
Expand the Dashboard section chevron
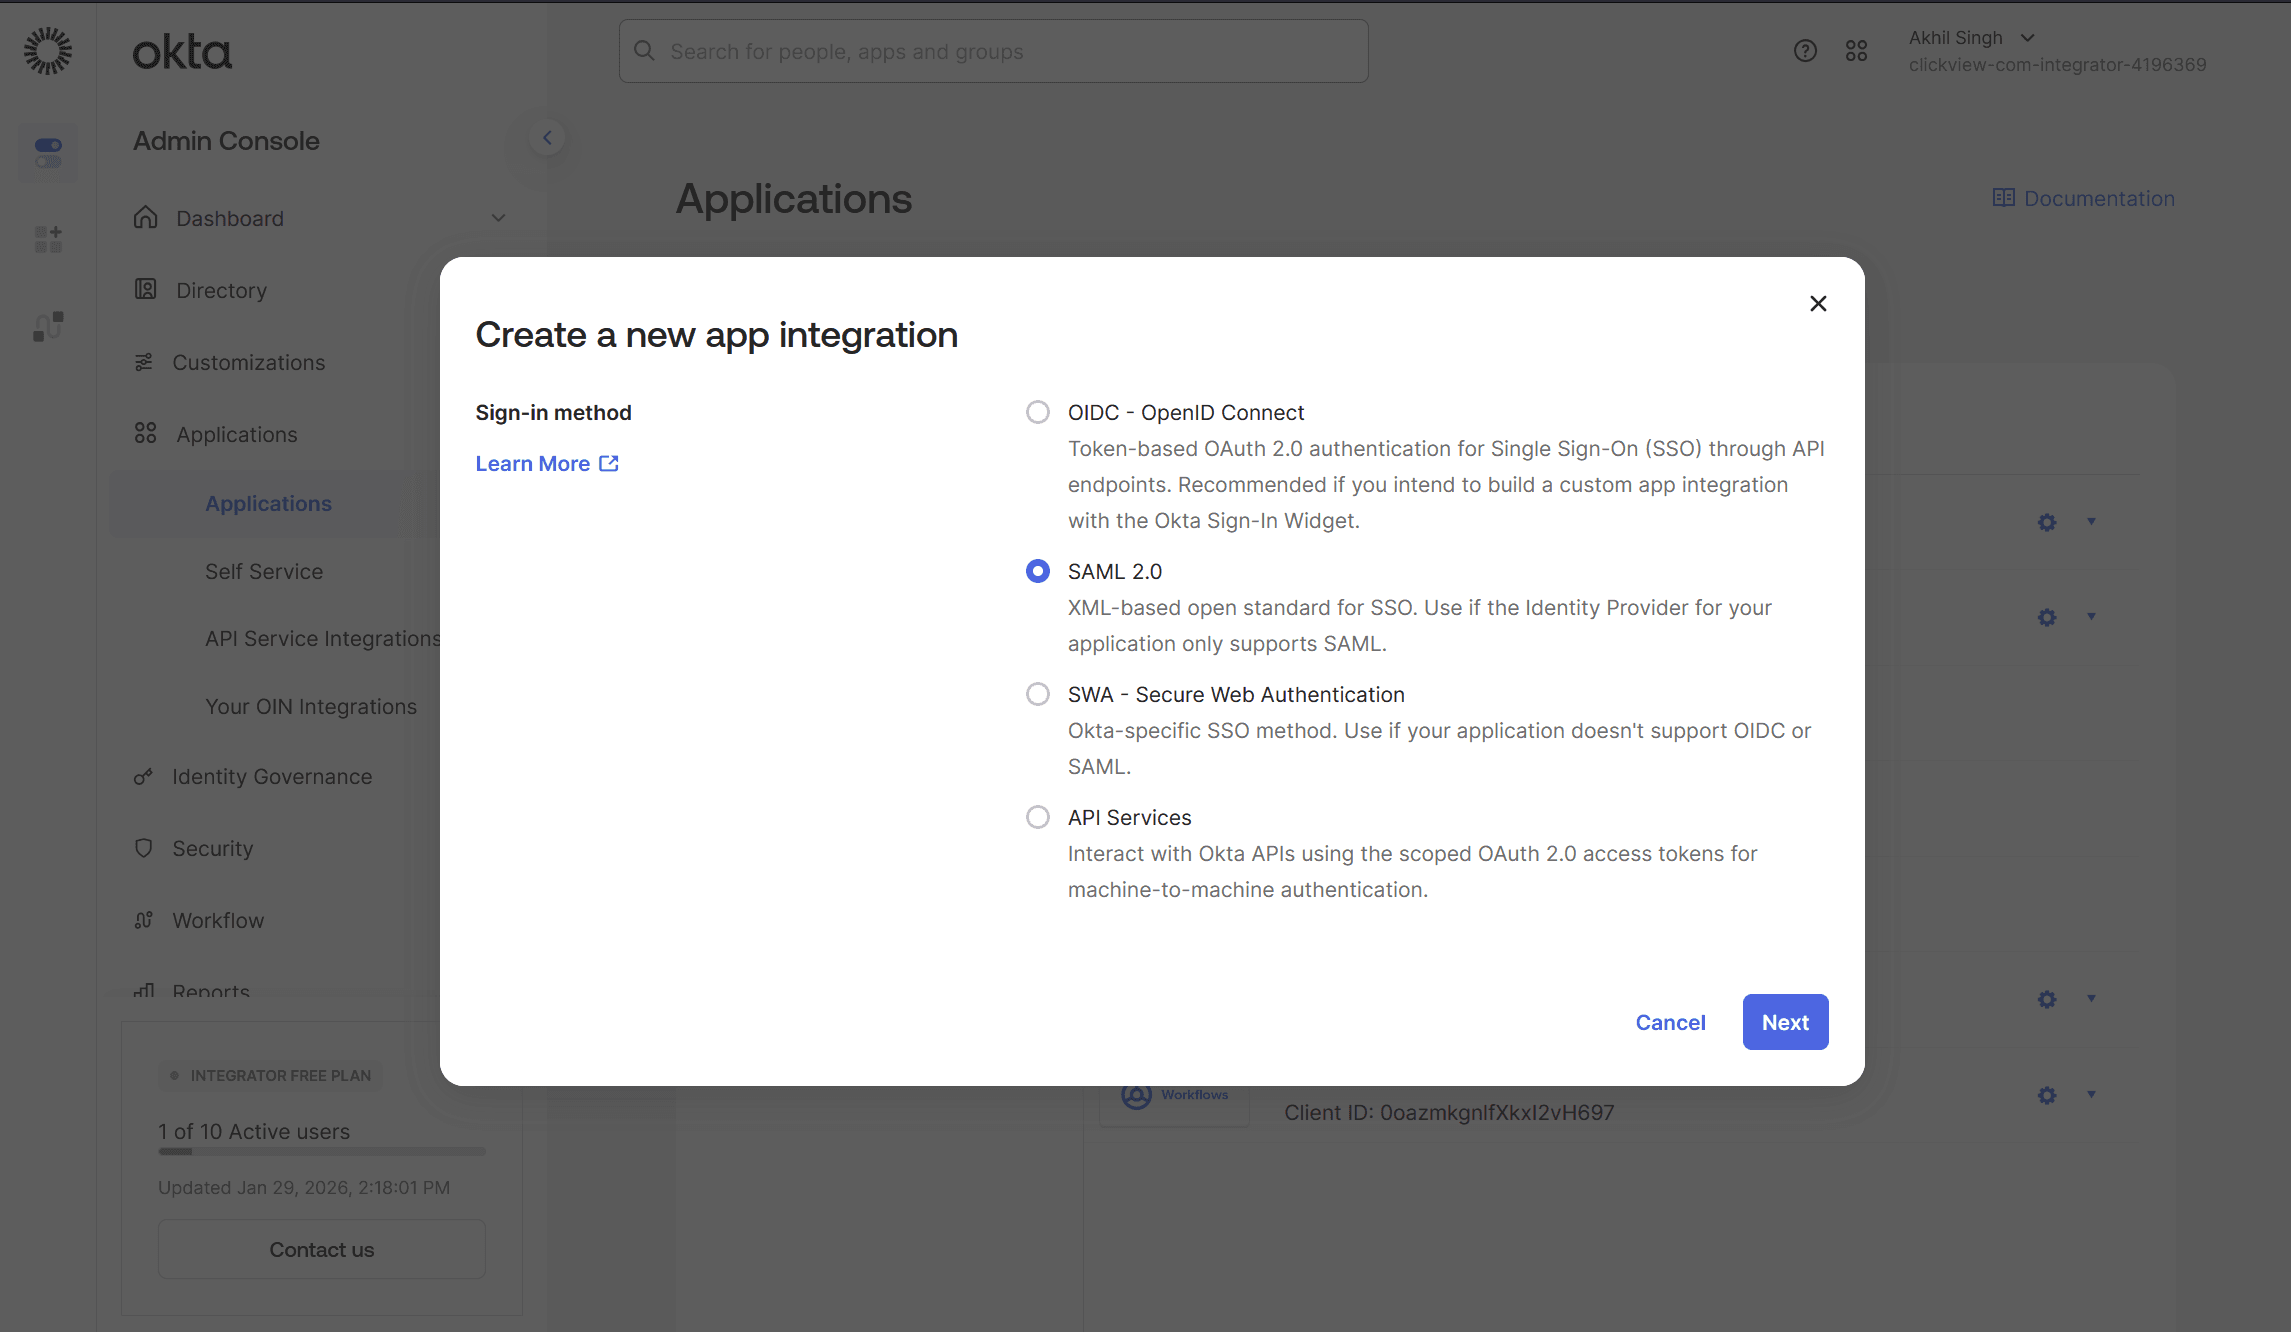(498, 217)
